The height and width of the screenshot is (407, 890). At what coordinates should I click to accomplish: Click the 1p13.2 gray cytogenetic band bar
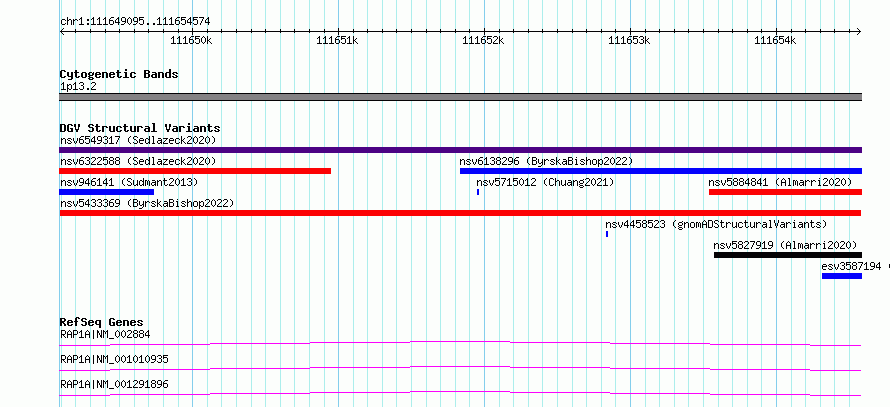point(460,97)
